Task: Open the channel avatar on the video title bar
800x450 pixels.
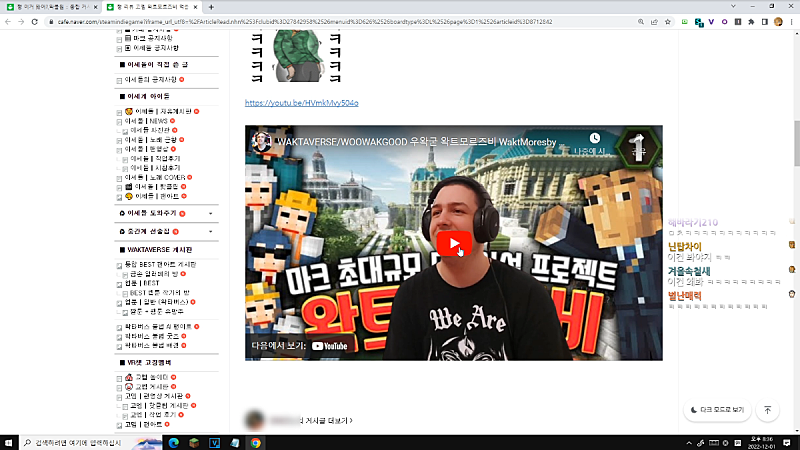Action: [x=261, y=141]
